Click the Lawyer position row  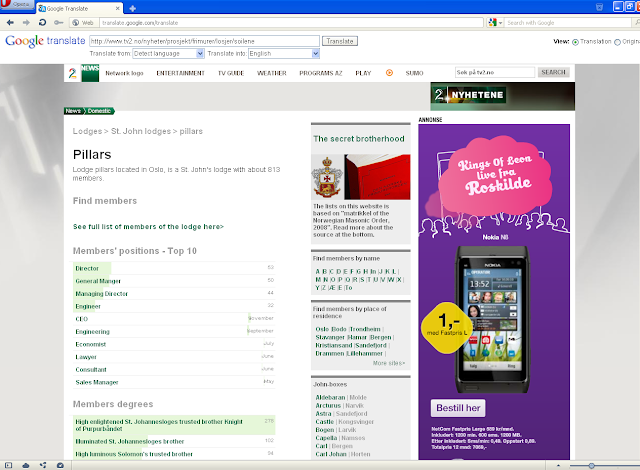pyautogui.click(x=174, y=357)
